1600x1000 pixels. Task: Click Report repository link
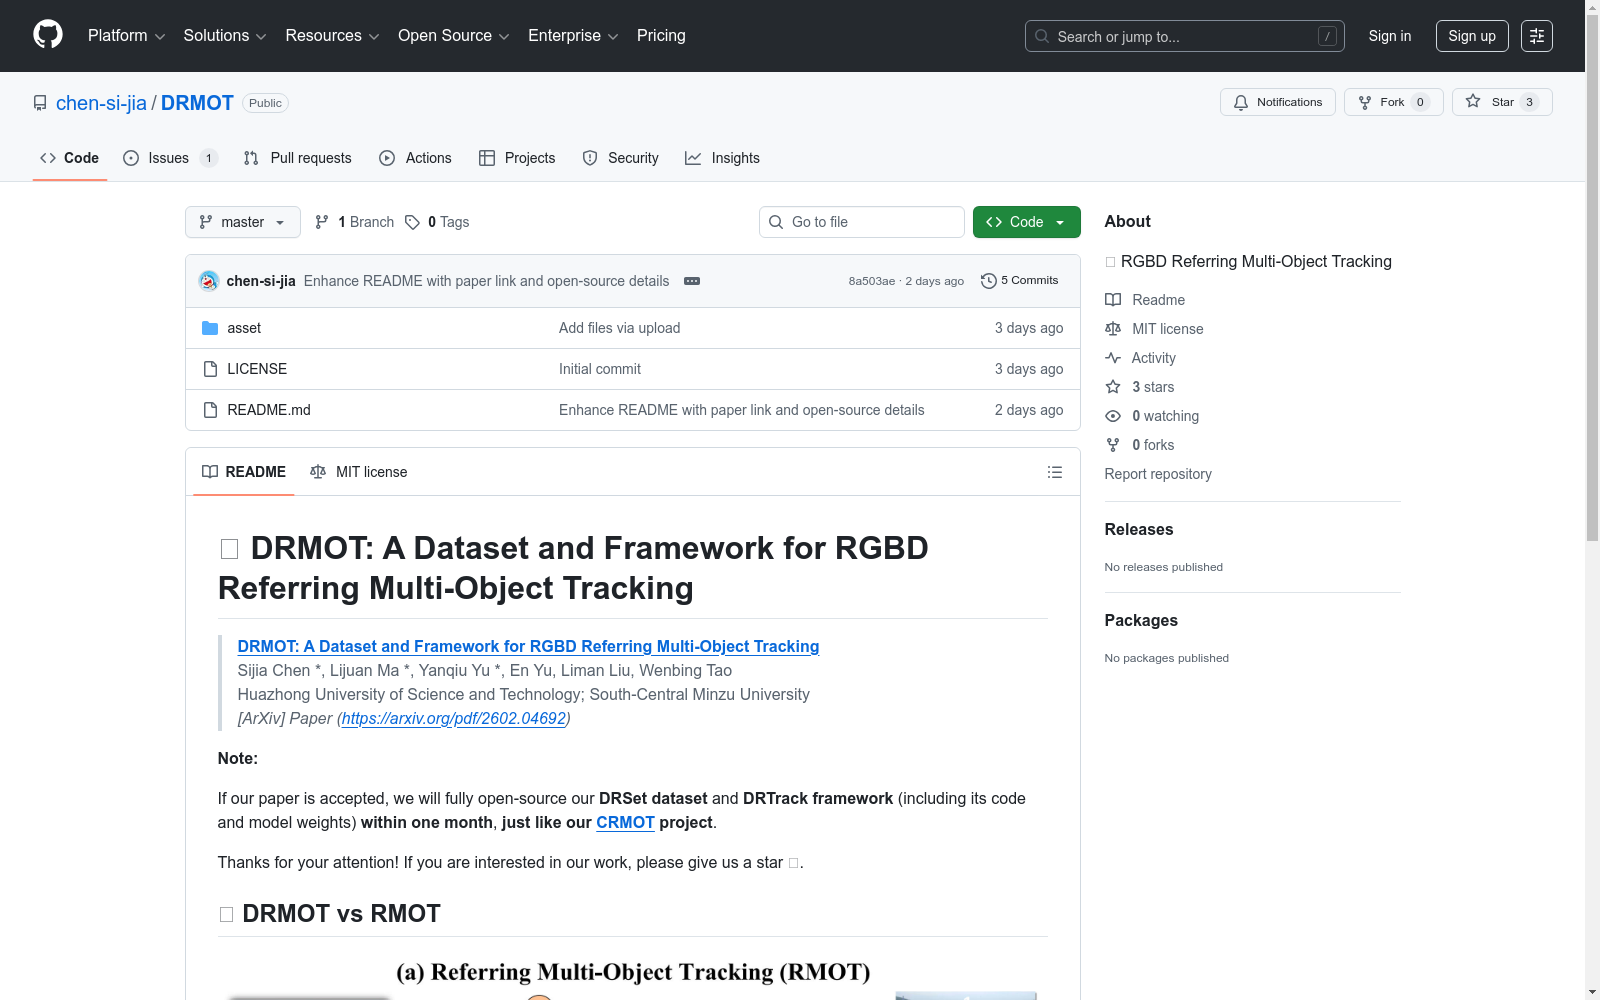coord(1158,474)
